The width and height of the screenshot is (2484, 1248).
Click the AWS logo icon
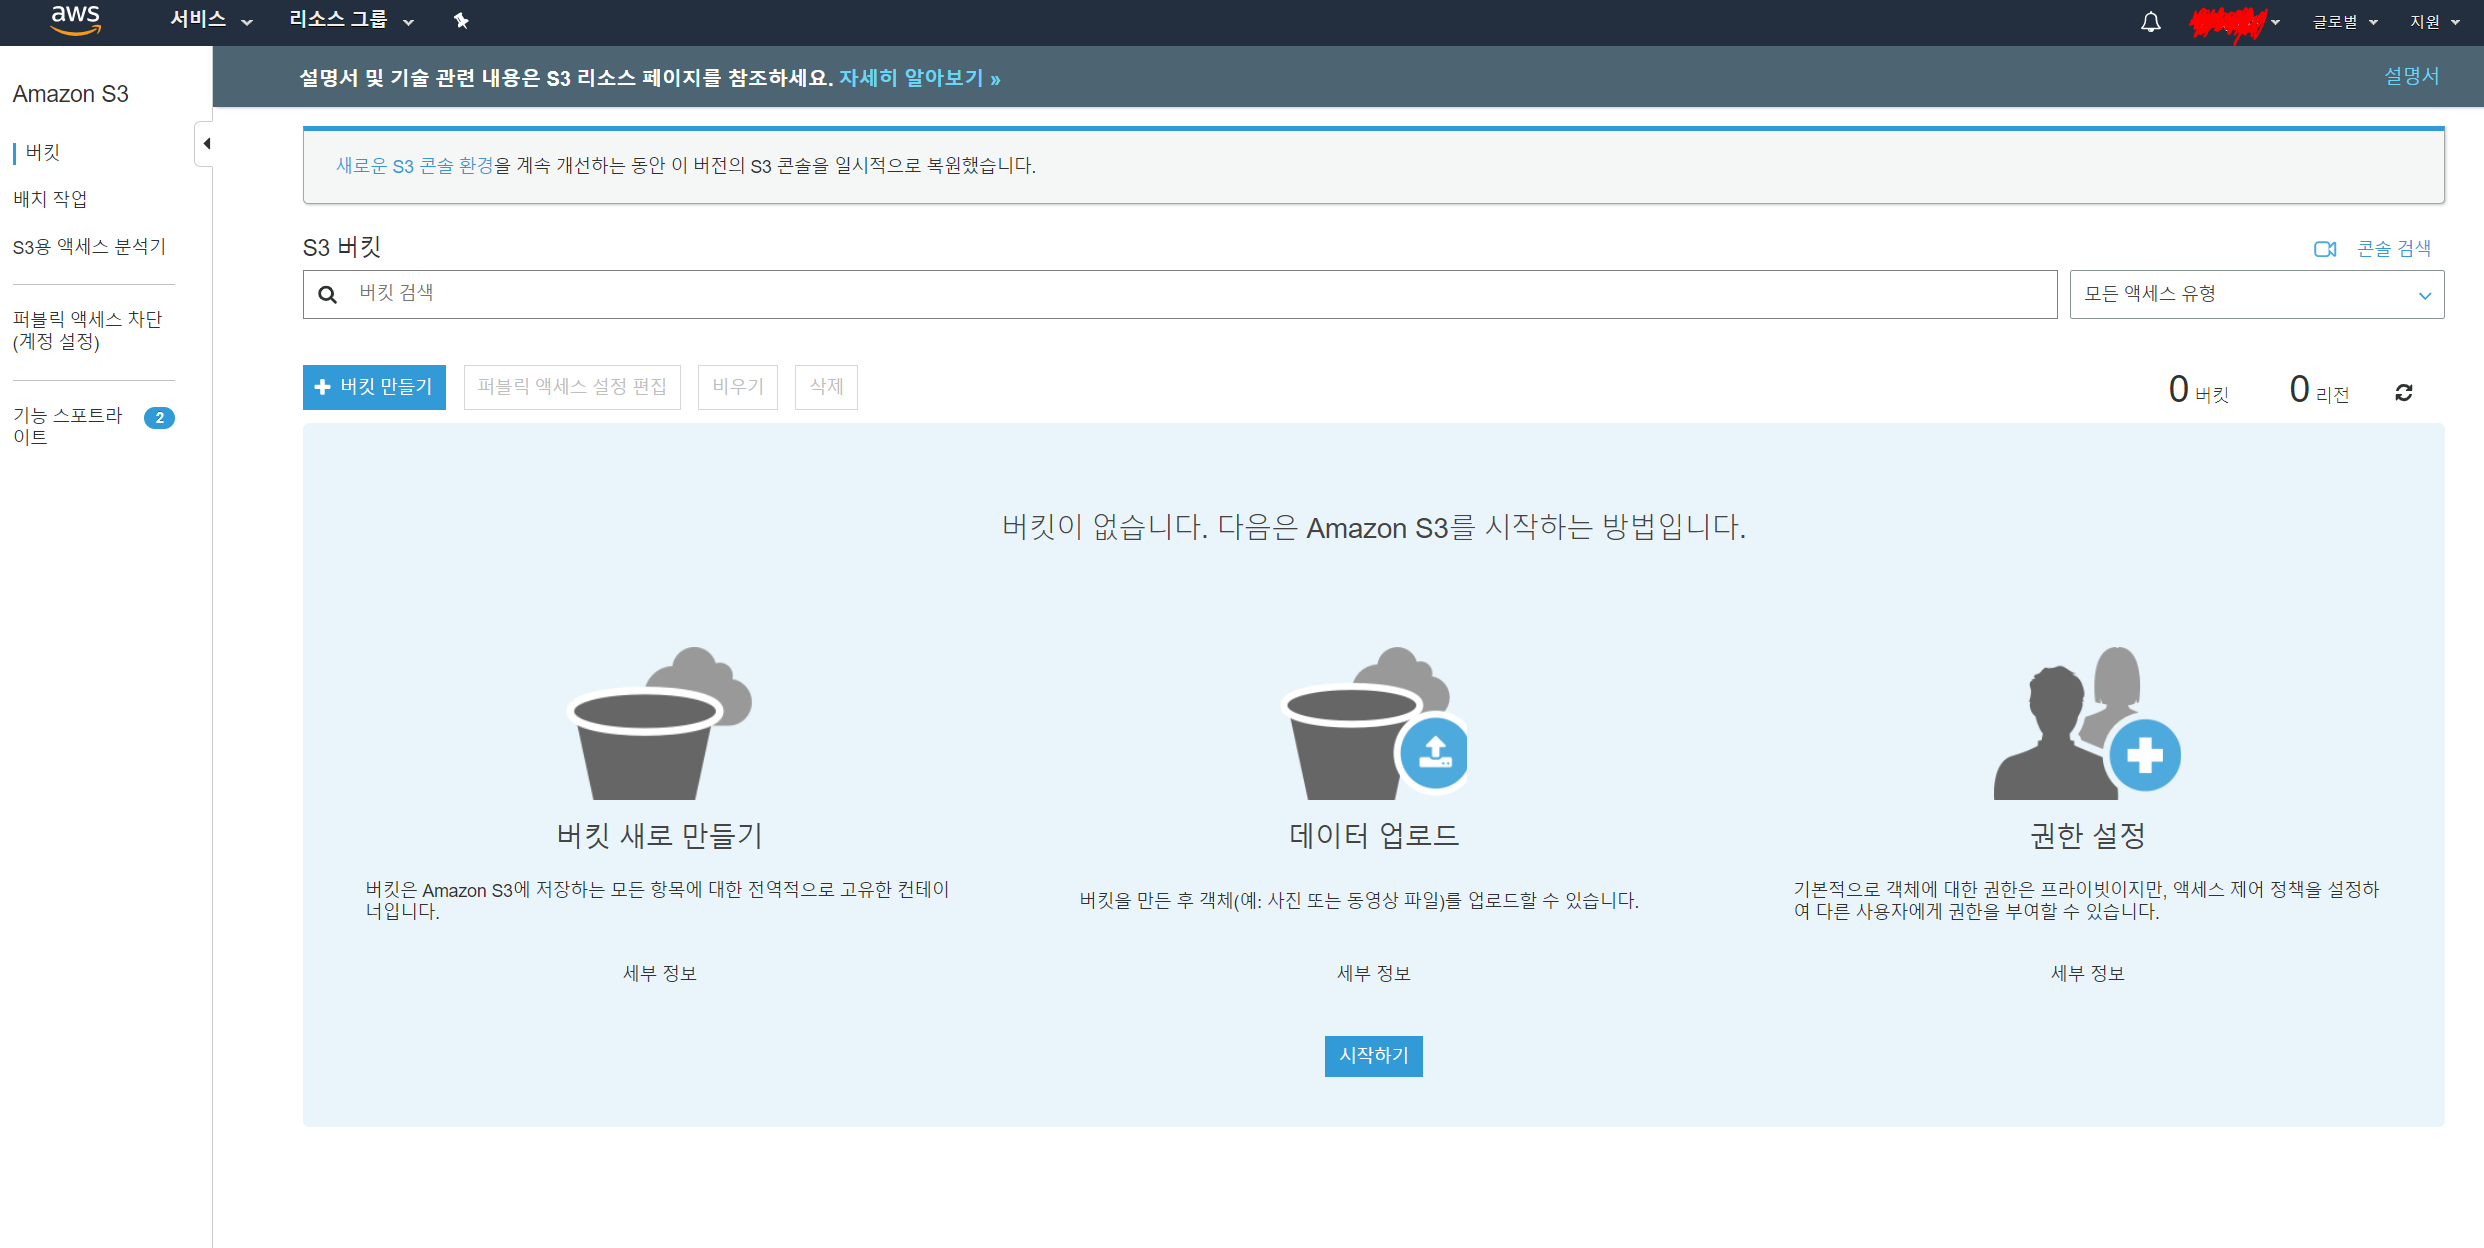(76, 19)
